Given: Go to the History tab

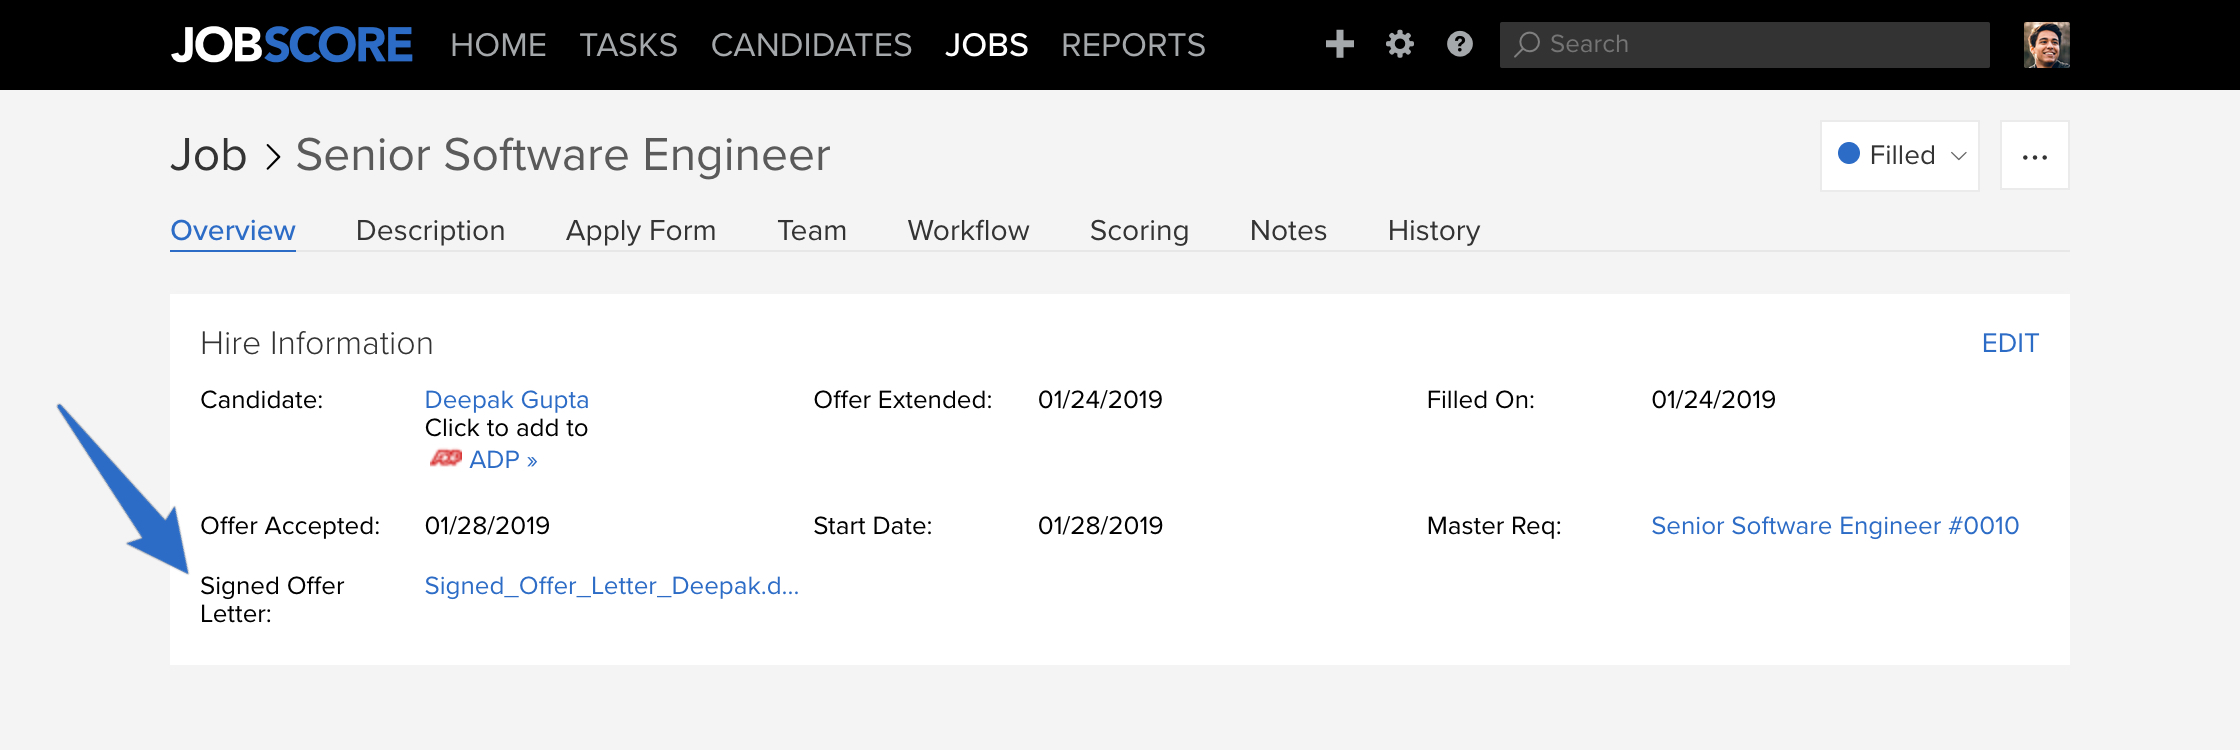Looking at the screenshot, I should pos(1433,231).
